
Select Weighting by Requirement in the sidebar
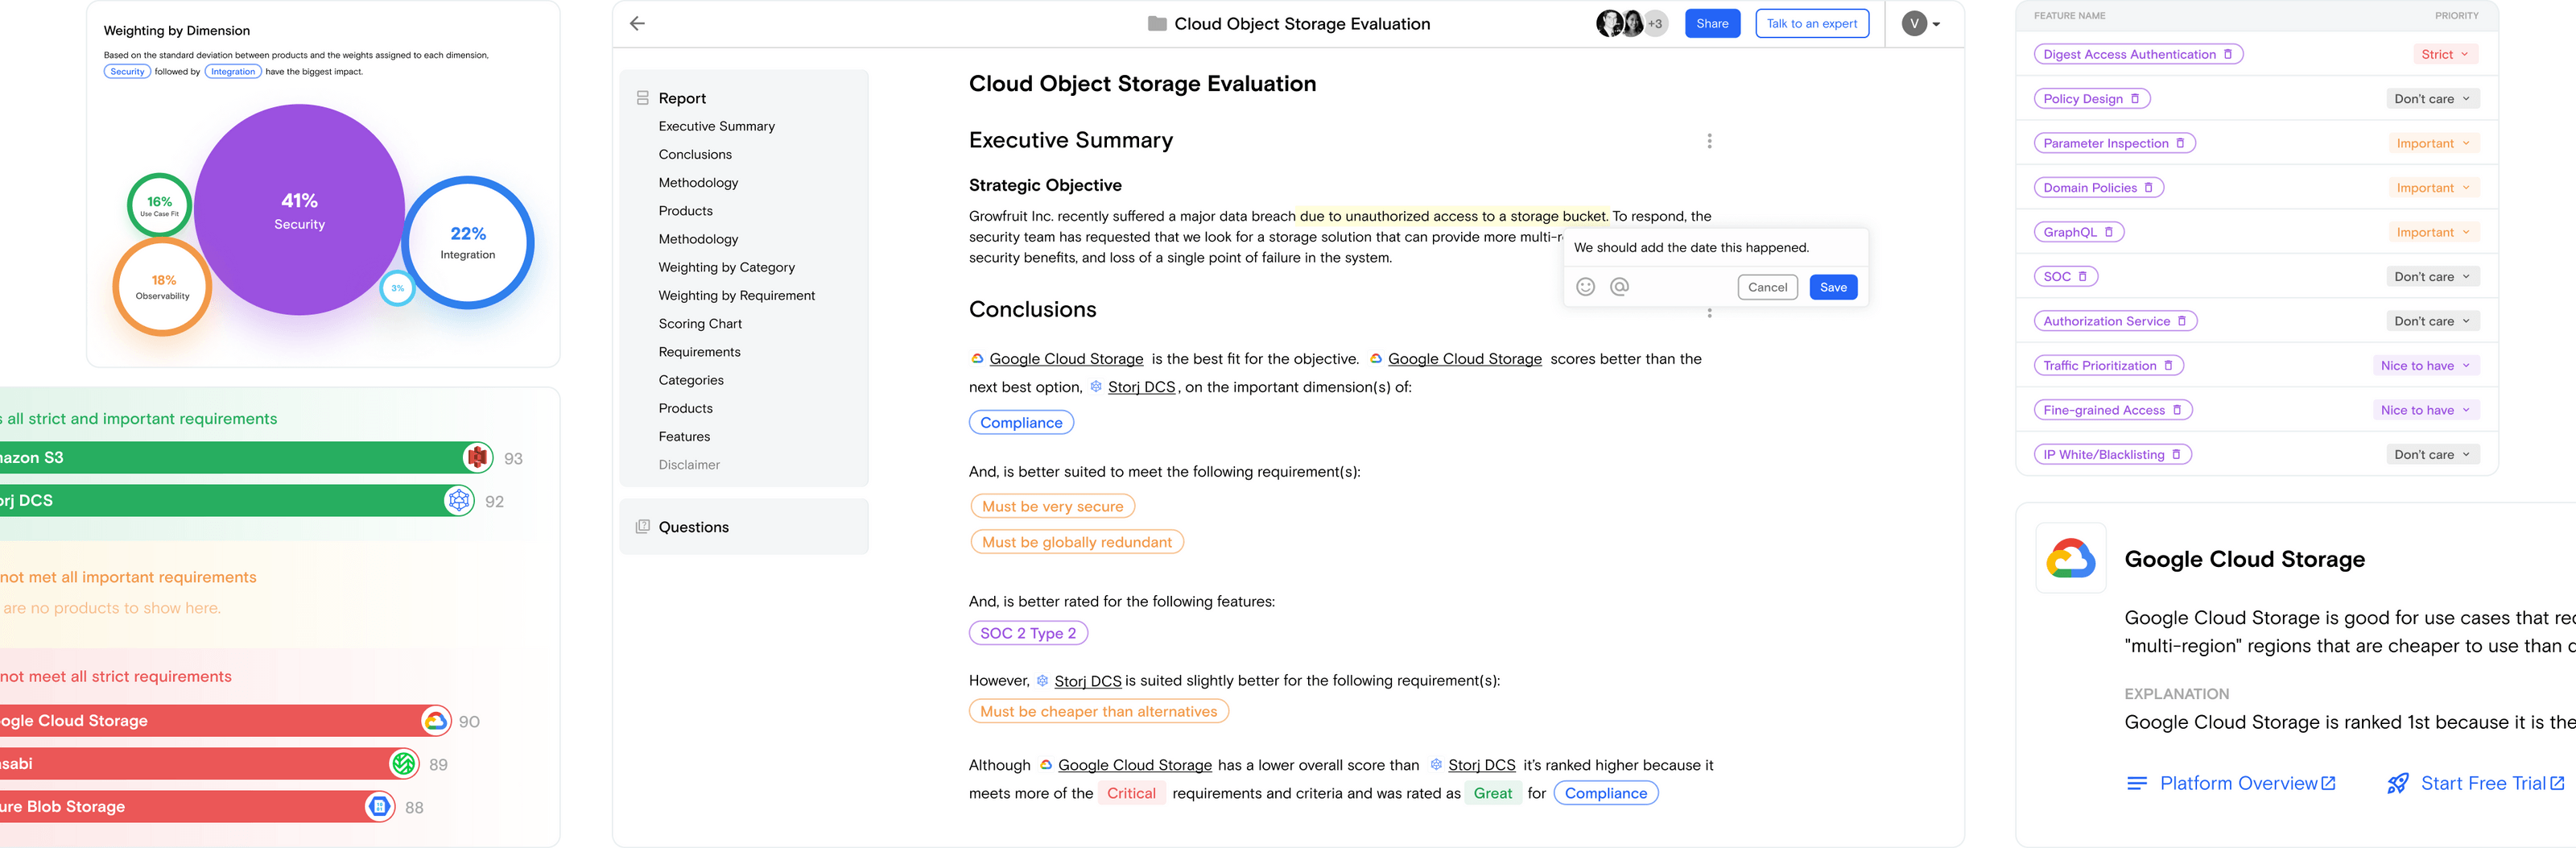tap(737, 295)
